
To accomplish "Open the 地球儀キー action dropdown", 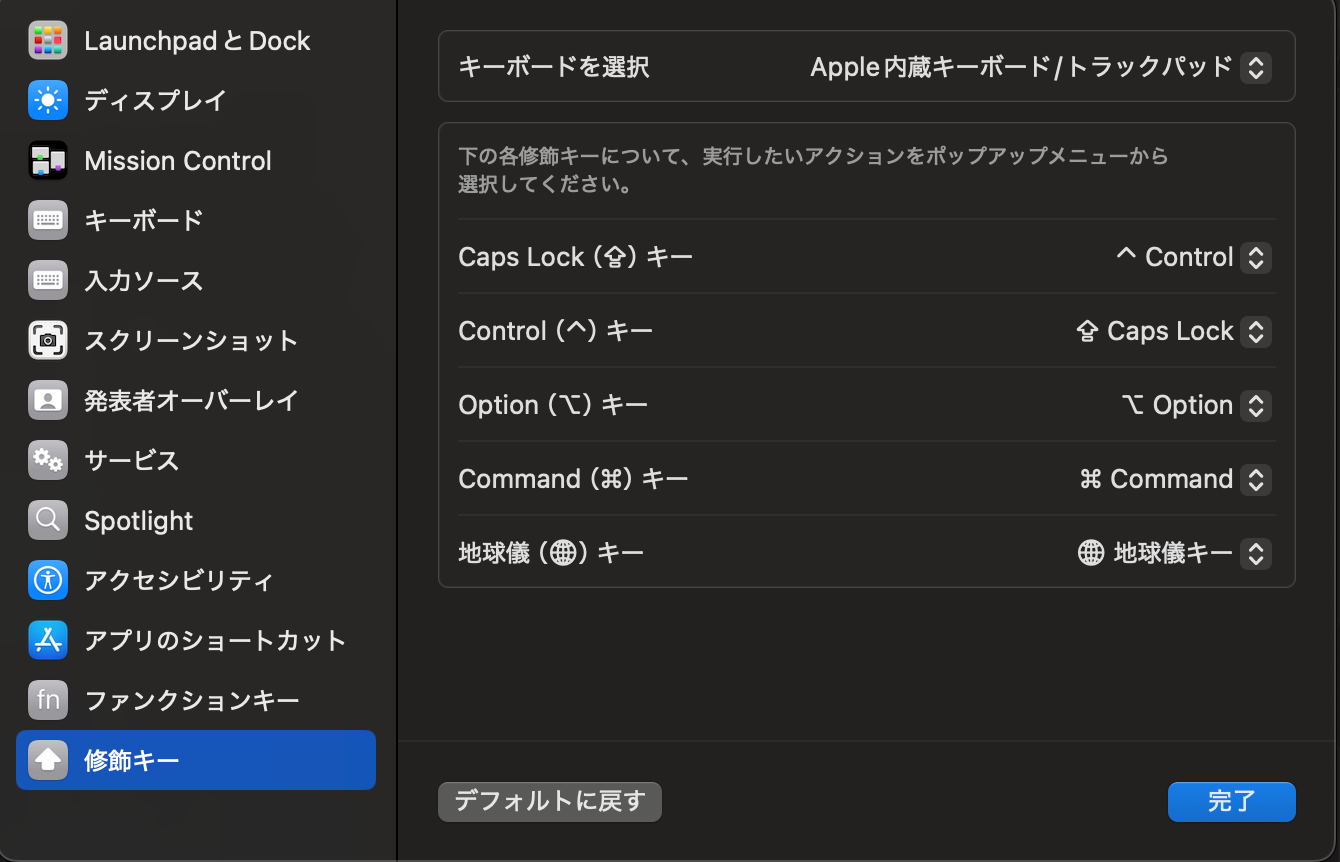I will [1256, 553].
